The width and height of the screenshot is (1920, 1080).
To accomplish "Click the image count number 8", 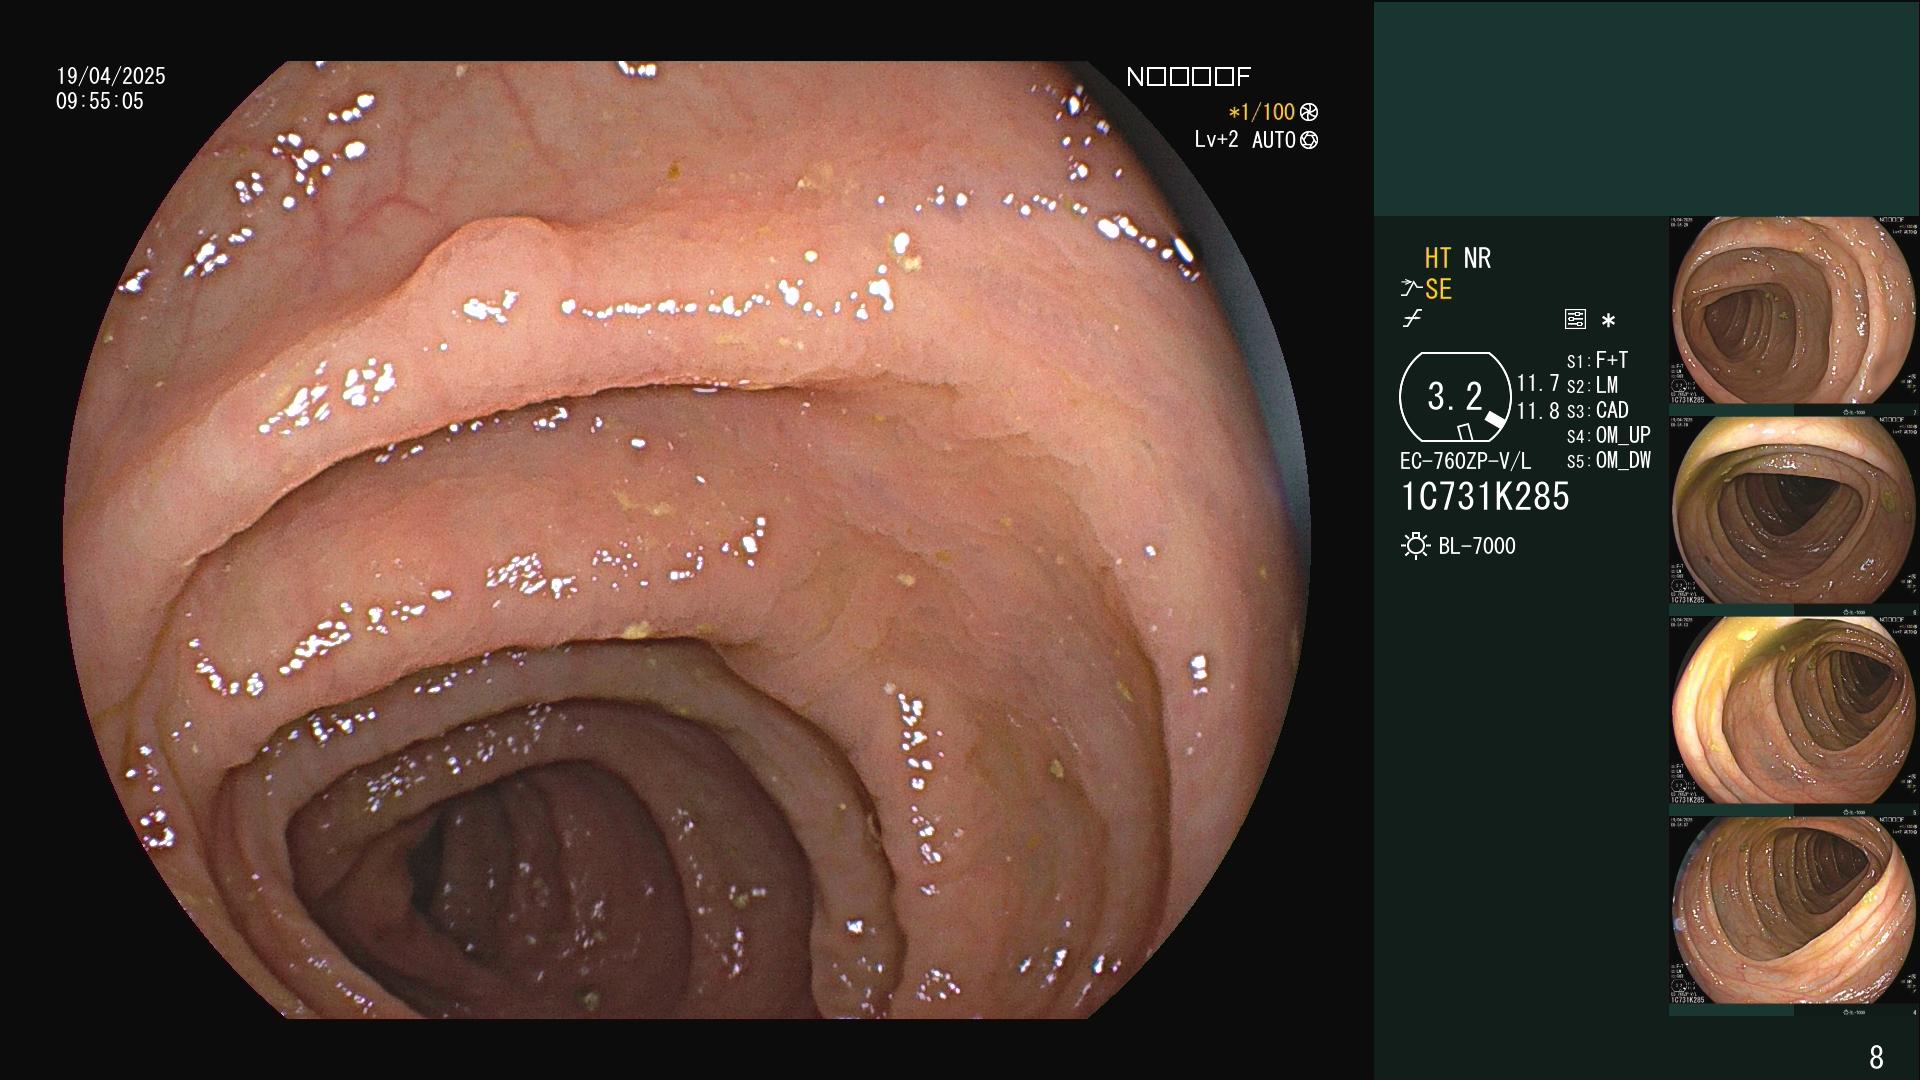I will 1876,1056.
